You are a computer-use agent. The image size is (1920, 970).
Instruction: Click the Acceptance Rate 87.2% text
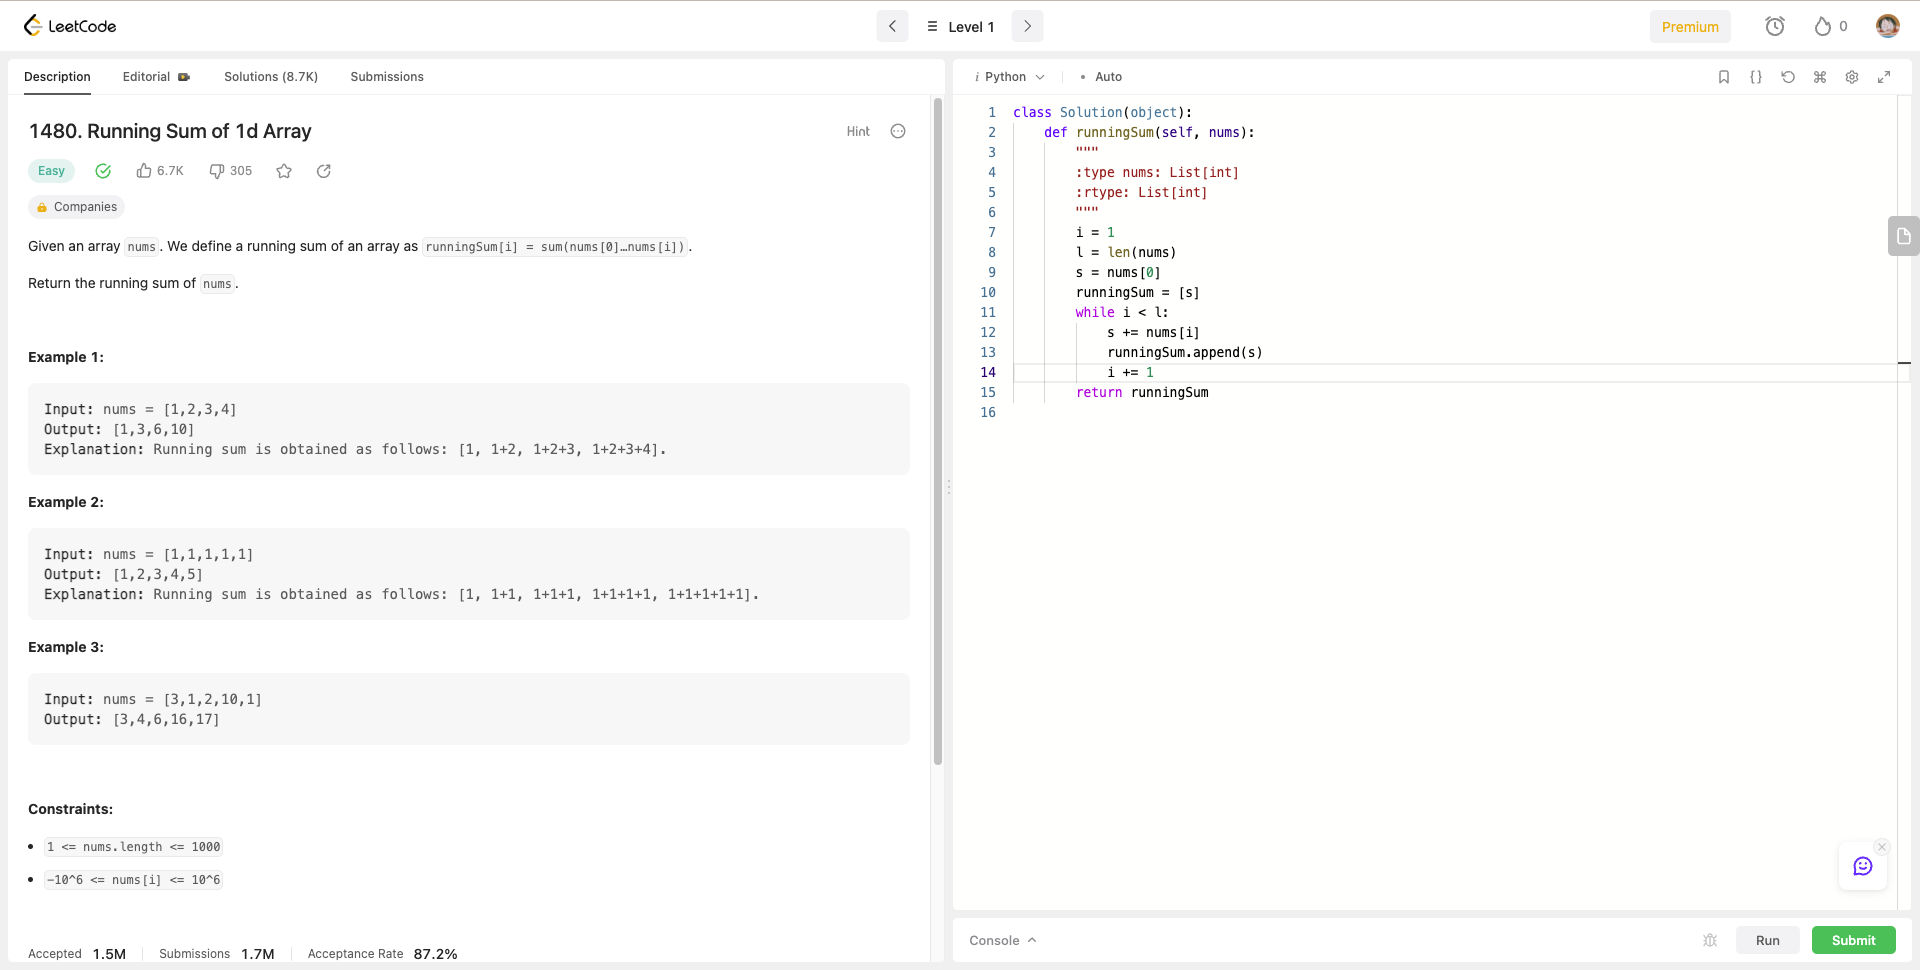pyautogui.click(x=382, y=954)
